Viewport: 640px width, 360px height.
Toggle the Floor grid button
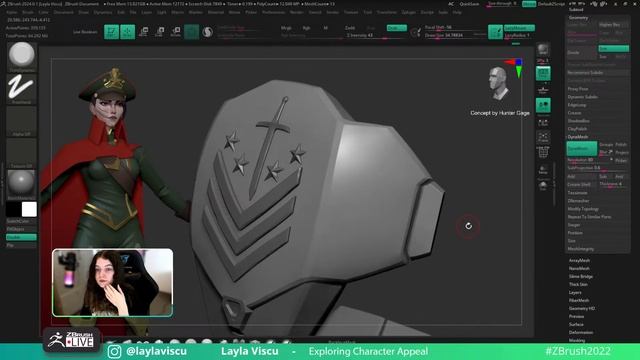click(543, 90)
